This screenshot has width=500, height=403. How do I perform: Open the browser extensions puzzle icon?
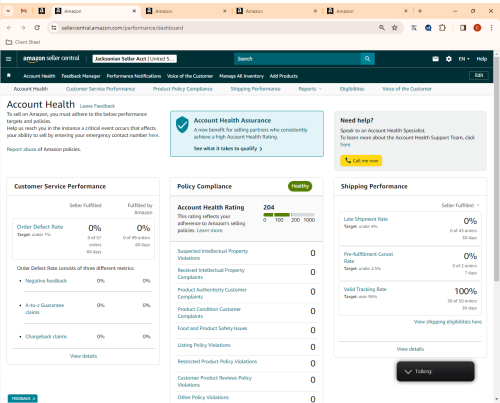[442, 28]
